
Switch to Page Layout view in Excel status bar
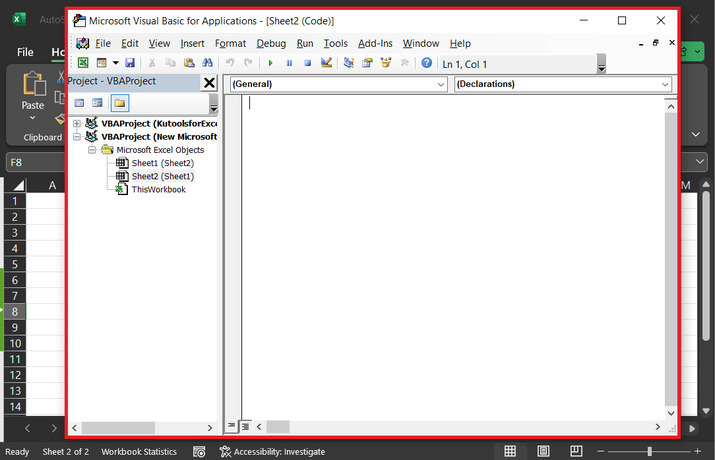coord(543,452)
